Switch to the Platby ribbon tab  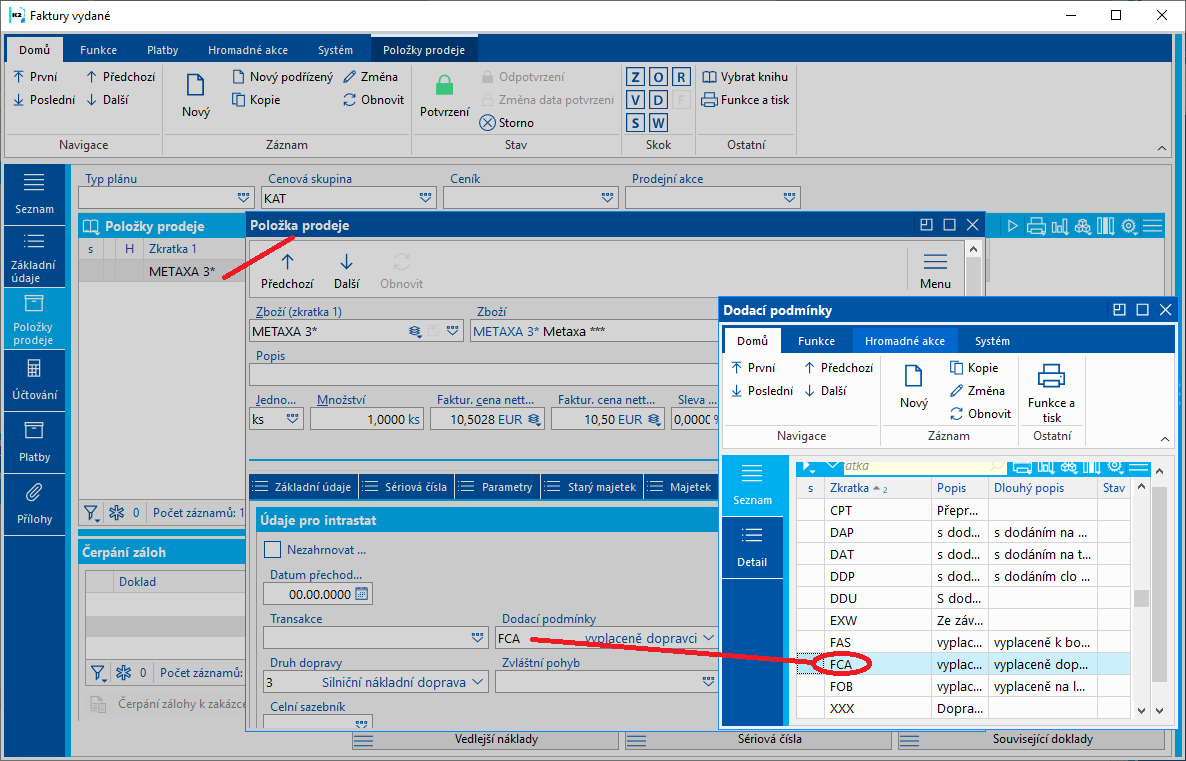click(x=162, y=50)
